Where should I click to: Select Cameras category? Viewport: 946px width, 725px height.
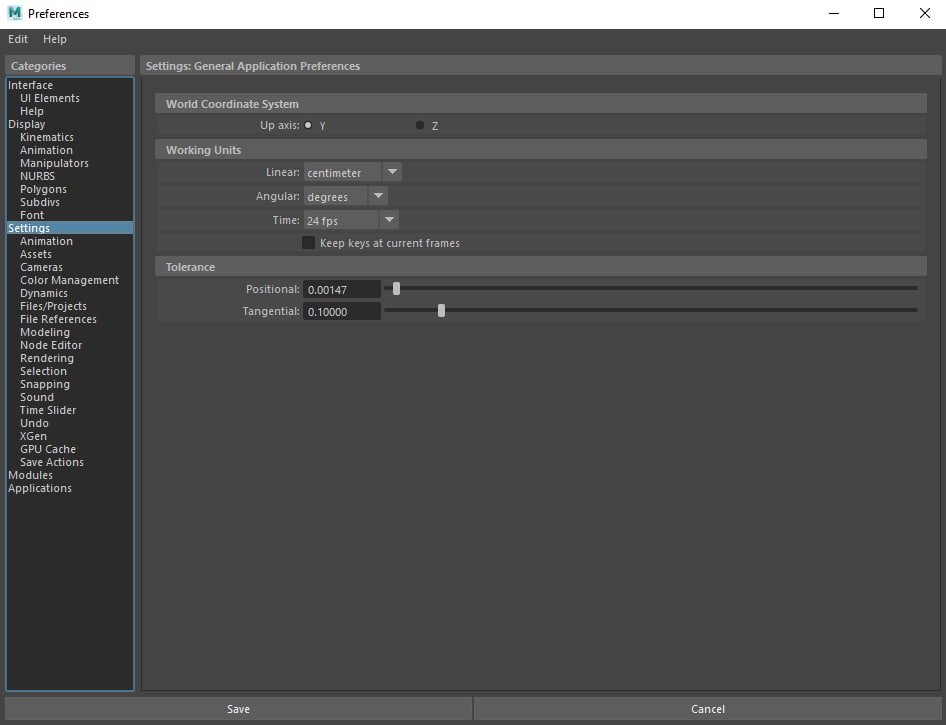point(41,267)
